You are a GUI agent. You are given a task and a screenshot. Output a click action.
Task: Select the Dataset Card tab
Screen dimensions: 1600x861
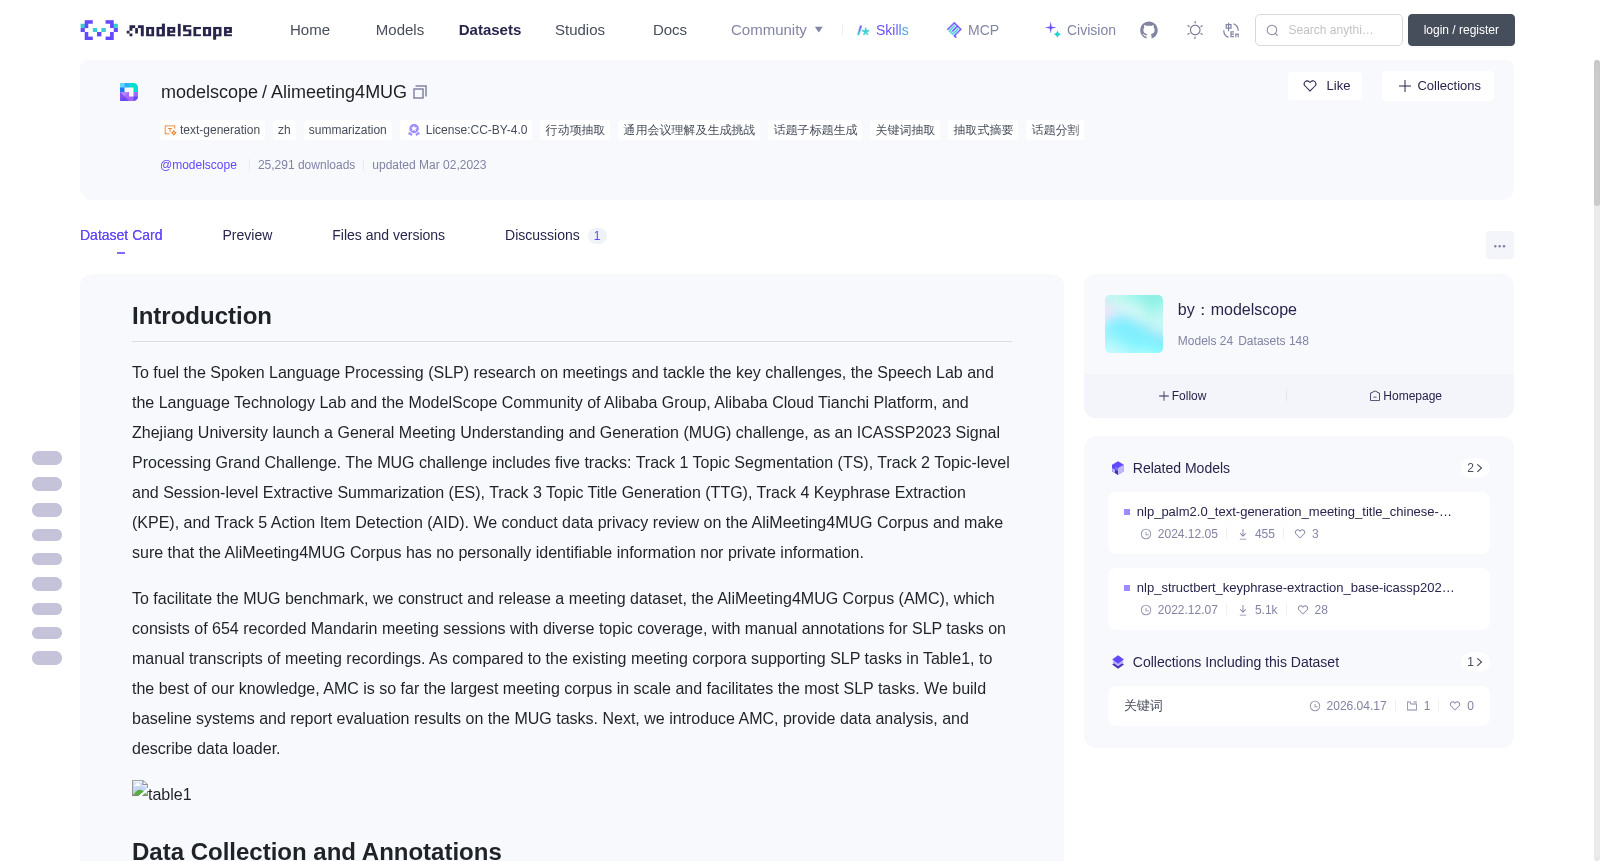(121, 235)
